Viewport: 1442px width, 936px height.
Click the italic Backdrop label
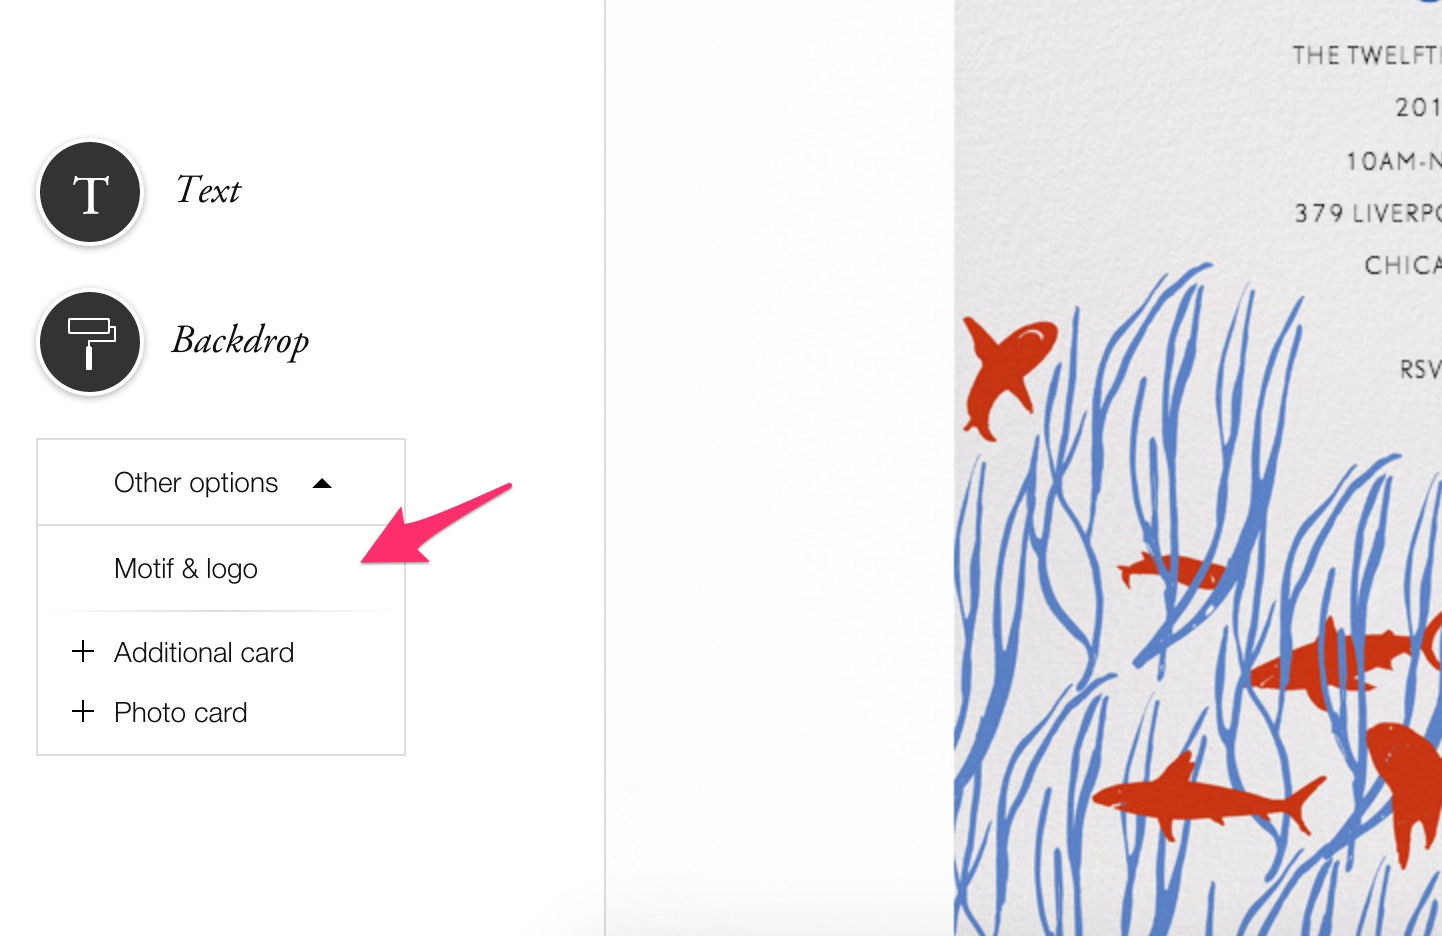241,341
